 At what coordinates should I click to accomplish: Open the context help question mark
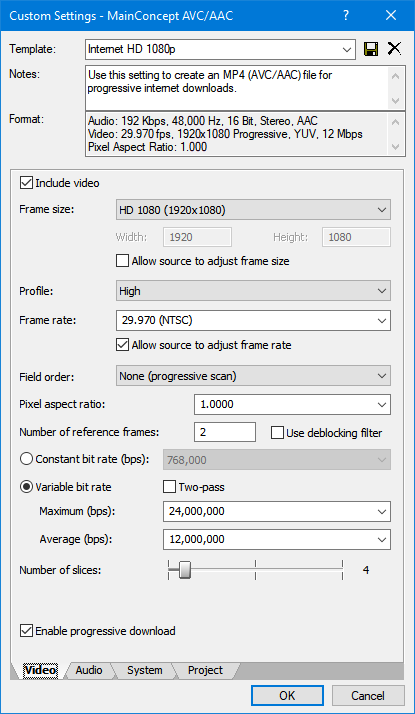[346, 15]
